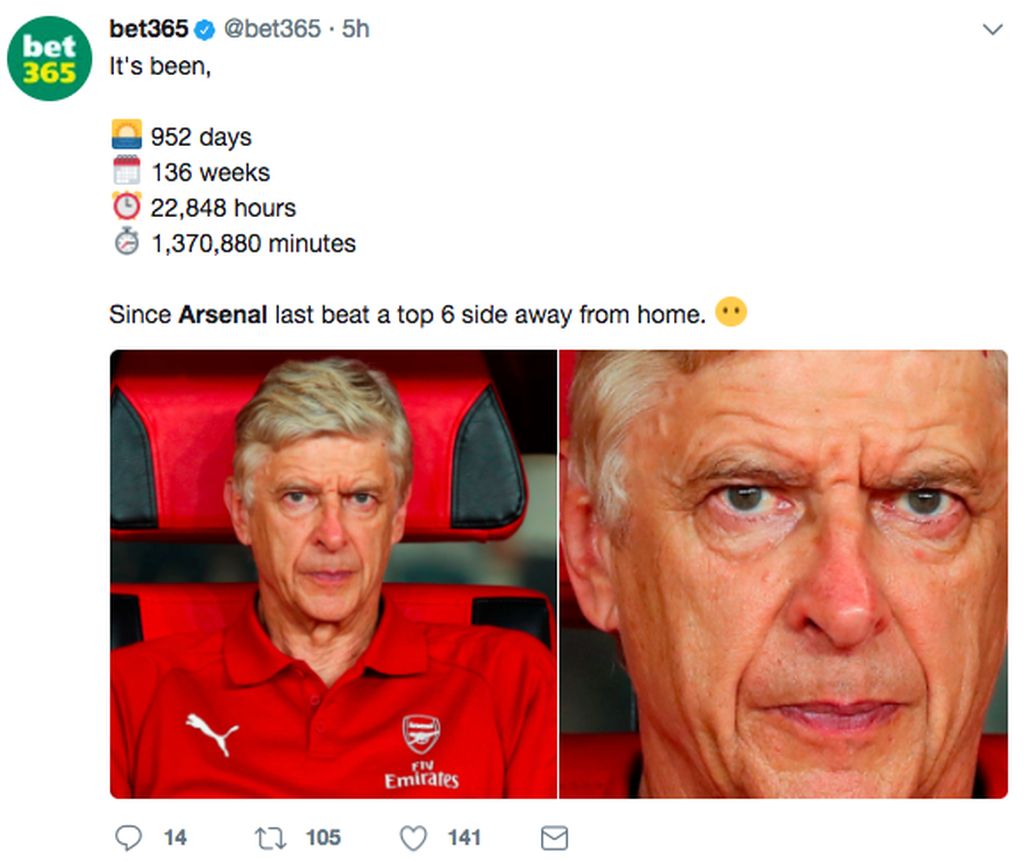Open the right close-up face photo
1024x861 pixels.
(x=783, y=574)
